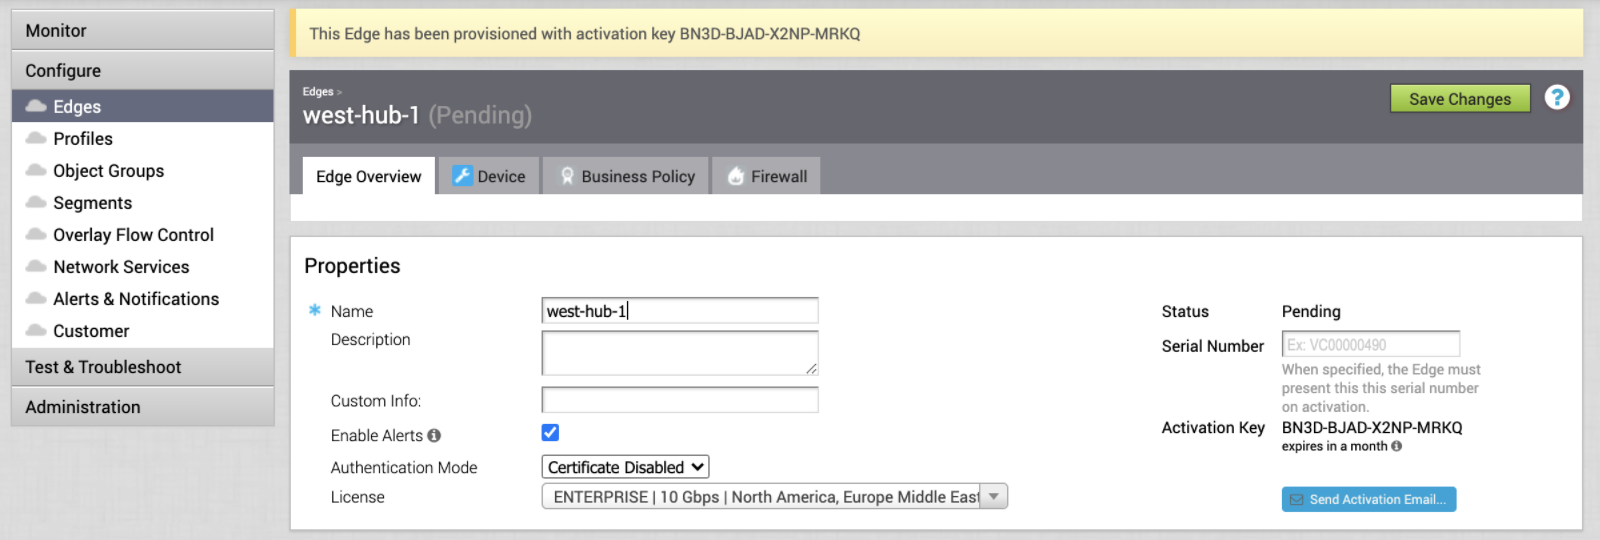Expand the Monitor section
Screen dimensions: 1600x540
tap(142, 31)
